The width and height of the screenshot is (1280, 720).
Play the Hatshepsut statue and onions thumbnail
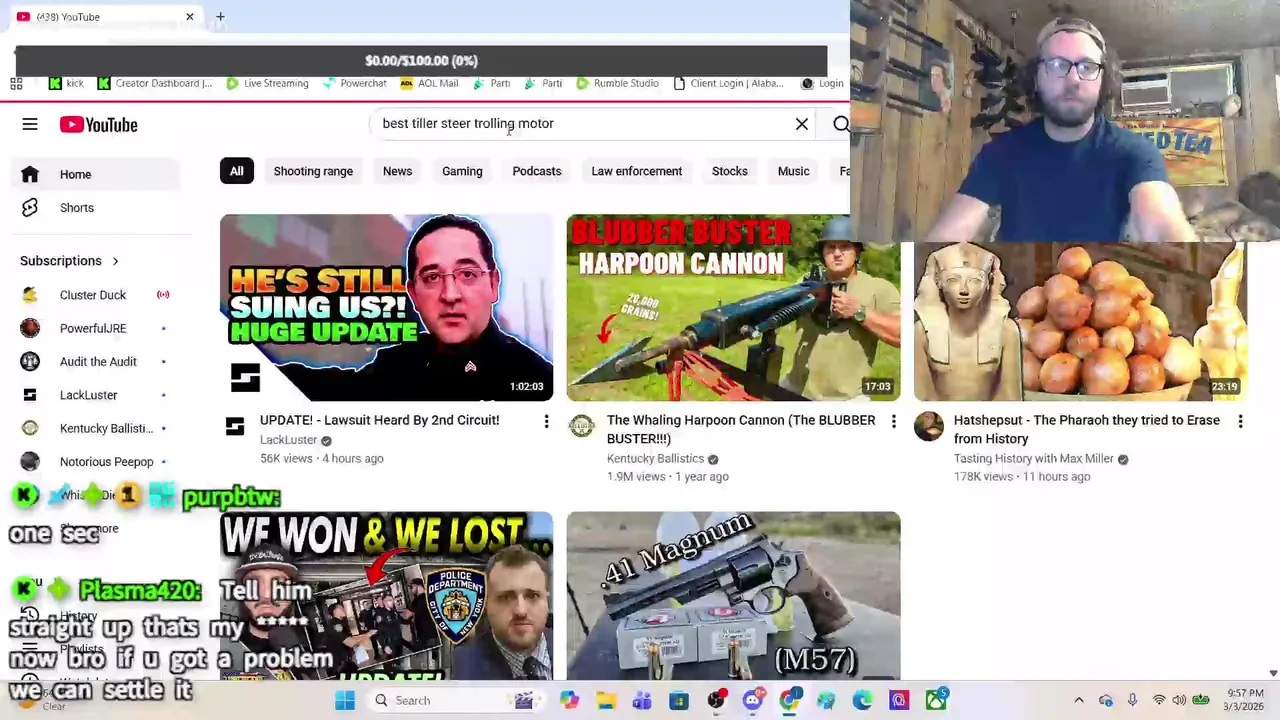click(1080, 320)
